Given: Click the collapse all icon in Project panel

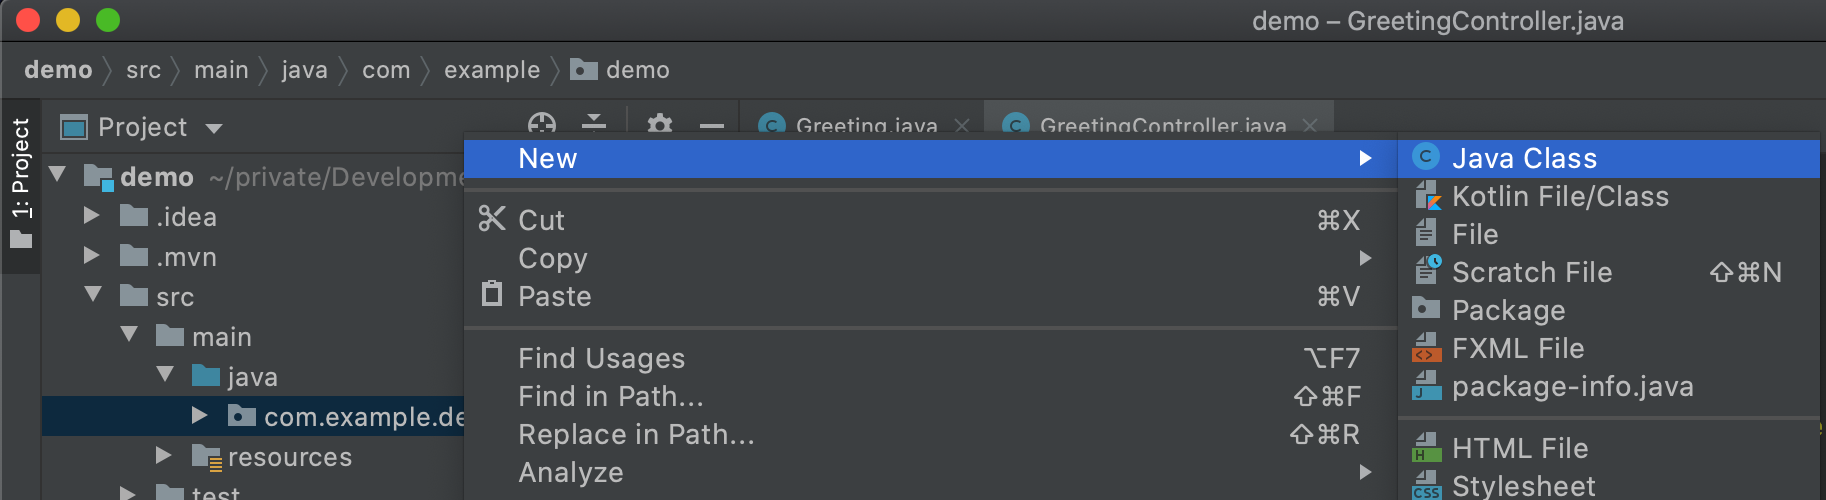Looking at the screenshot, I should click(x=594, y=124).
